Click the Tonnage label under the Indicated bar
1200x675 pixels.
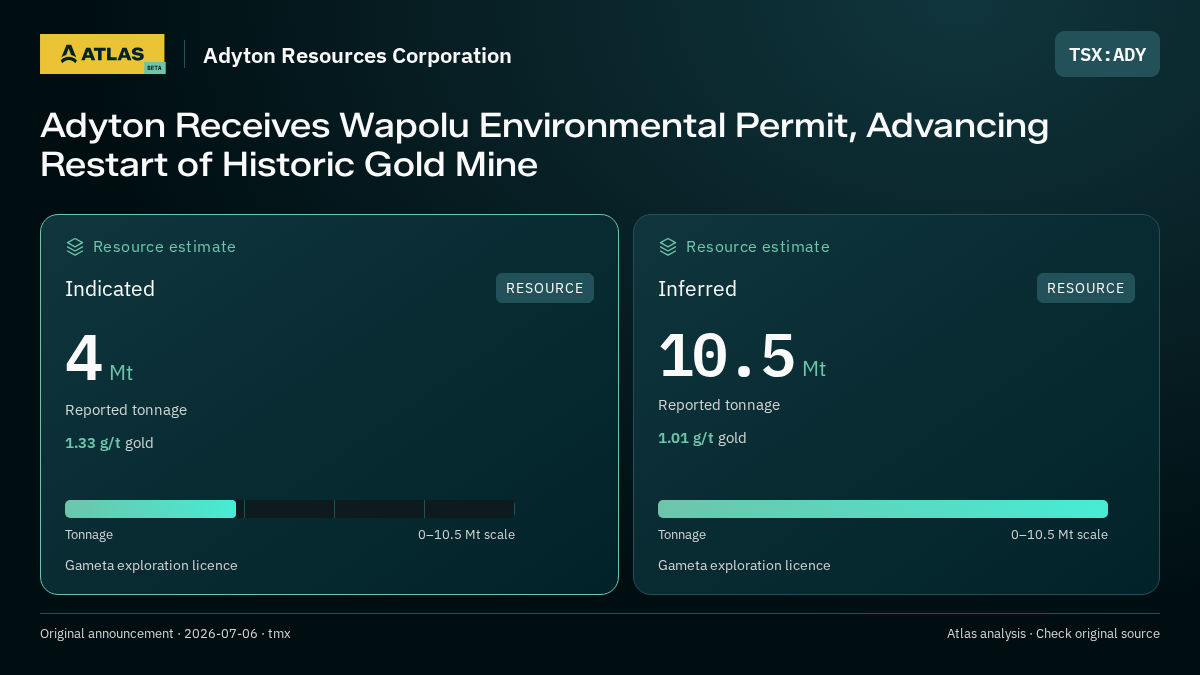(x=89, y=535)
